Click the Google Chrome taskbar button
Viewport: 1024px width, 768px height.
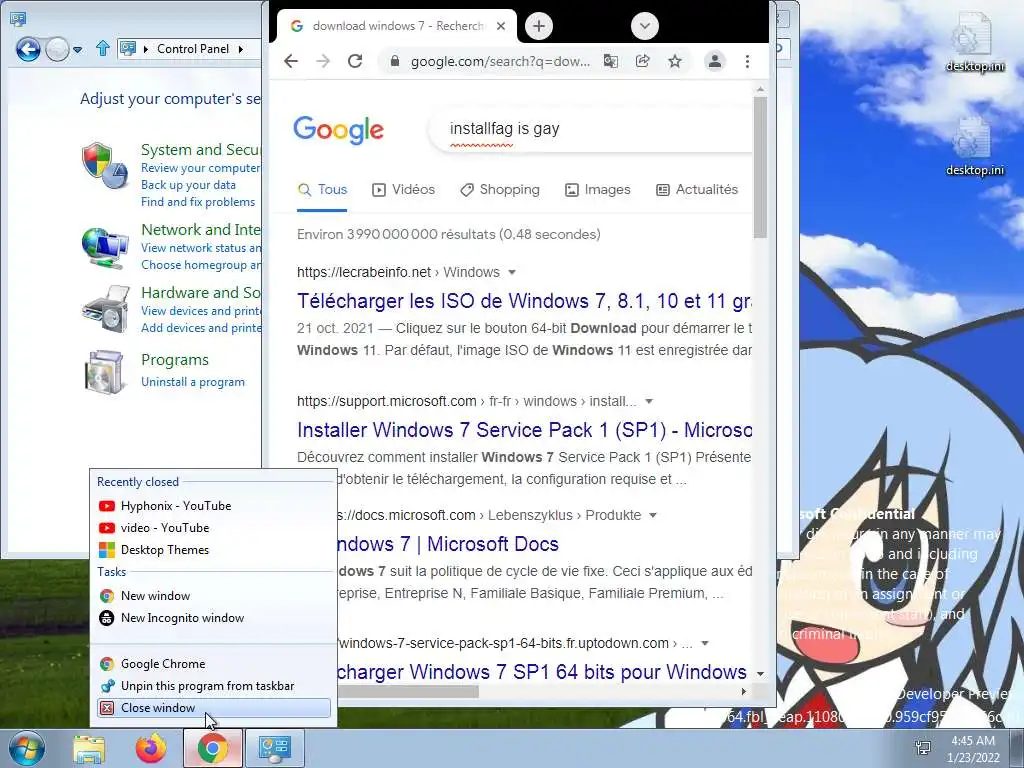coord(213,748)
